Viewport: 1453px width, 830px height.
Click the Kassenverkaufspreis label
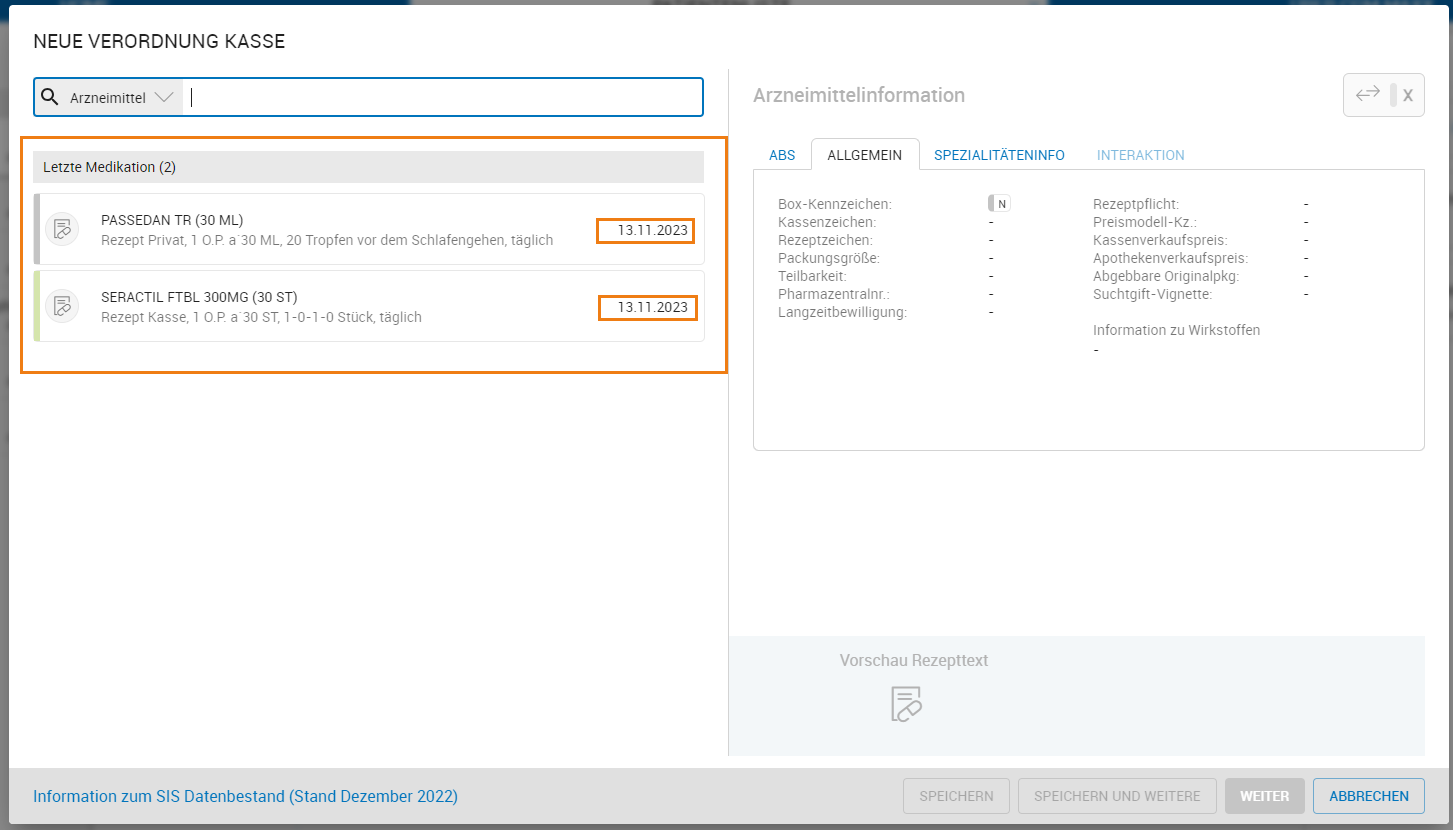click(x=1160, y=240)
